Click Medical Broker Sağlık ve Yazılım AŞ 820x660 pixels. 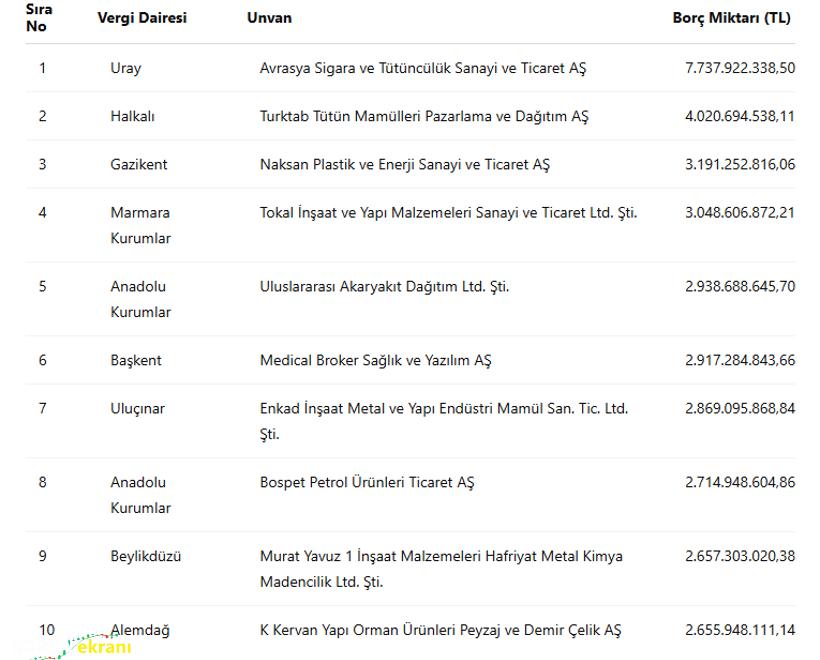coord(375,360)
